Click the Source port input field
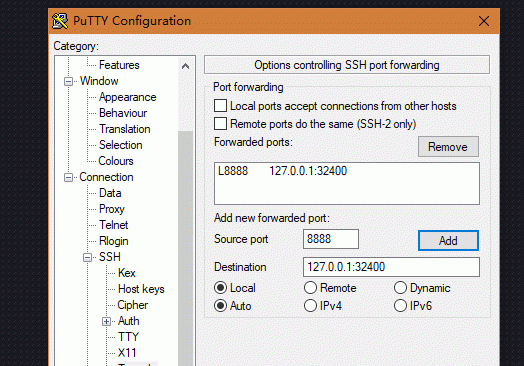The width and height of the screenshot is (524, 366). pos(331,239)
